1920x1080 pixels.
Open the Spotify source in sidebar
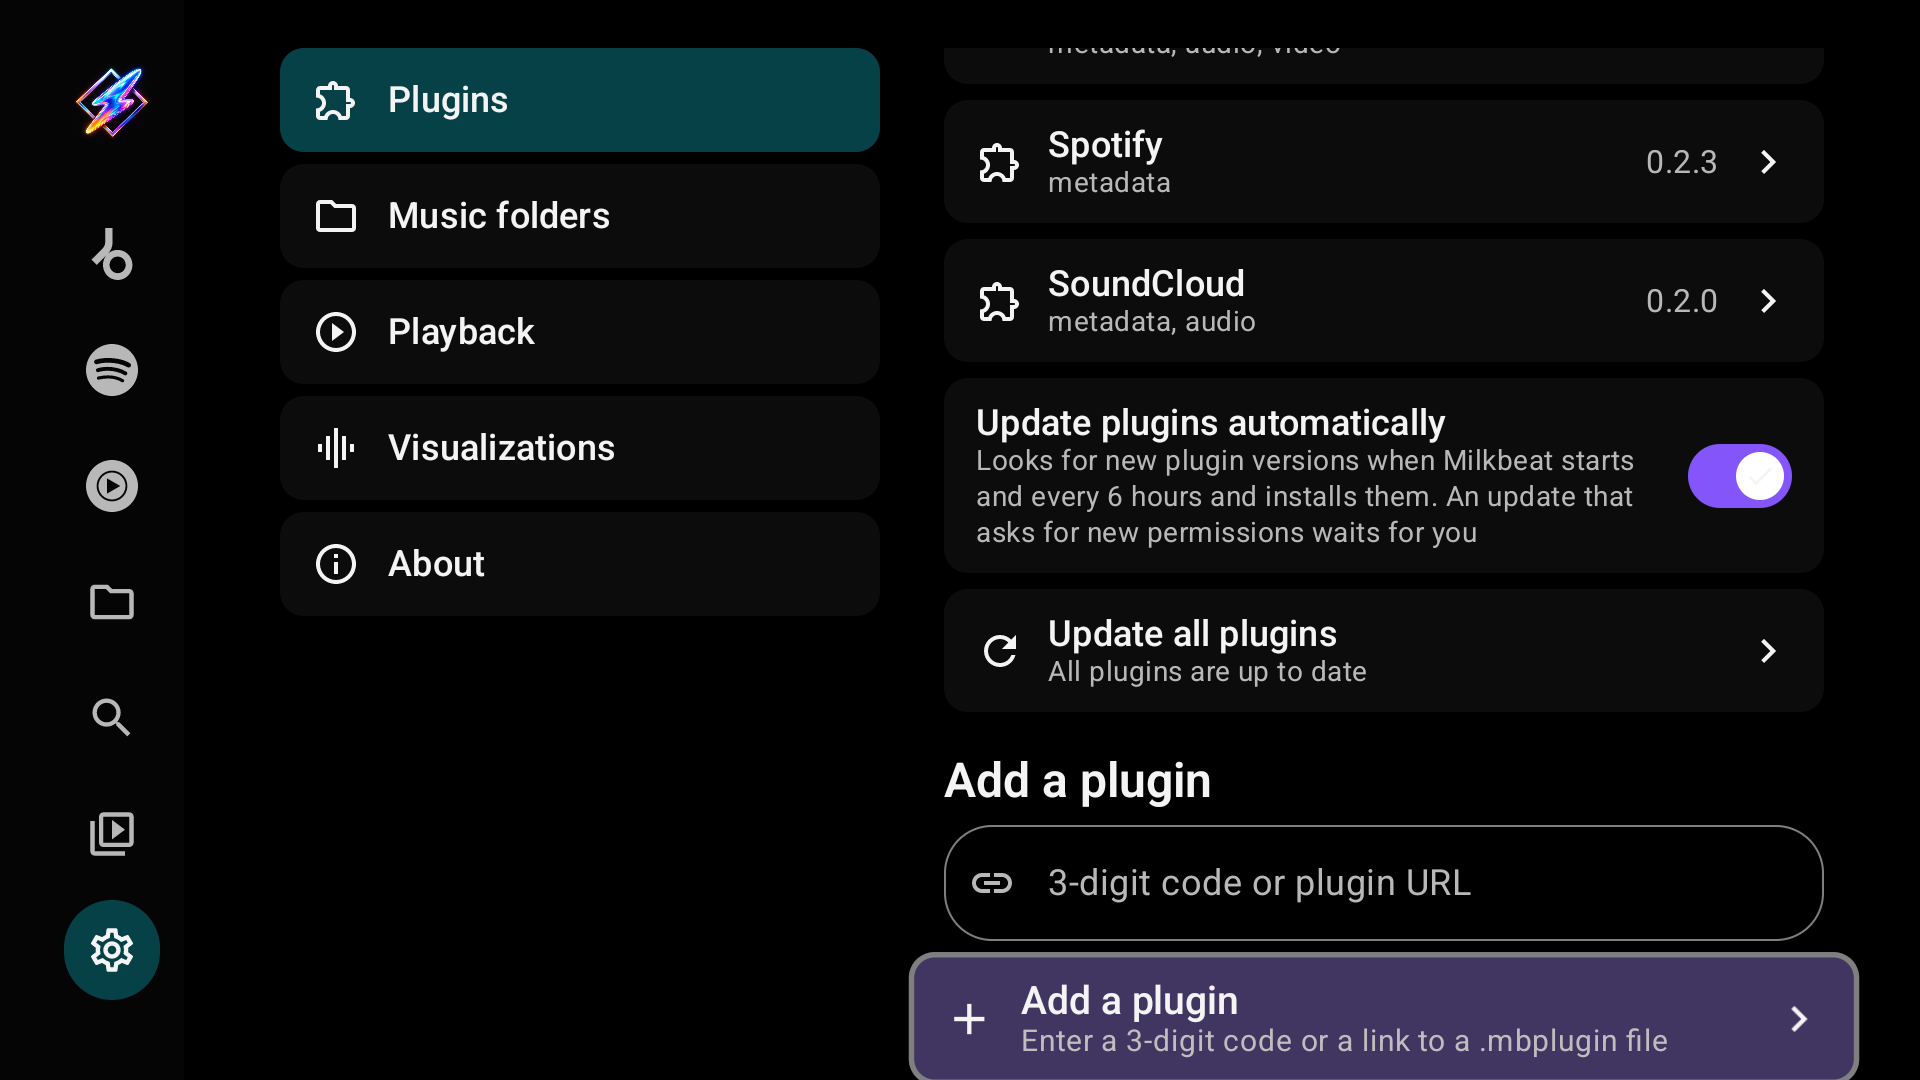pyautogui.click(x=112, y=370)
